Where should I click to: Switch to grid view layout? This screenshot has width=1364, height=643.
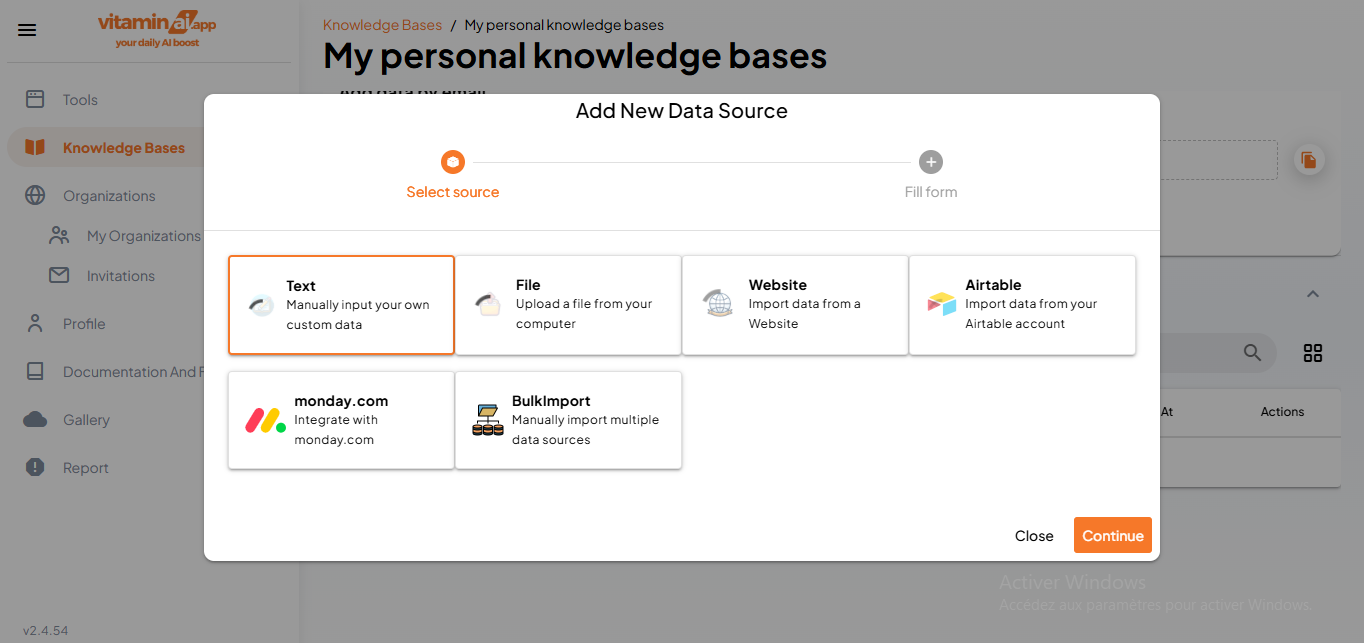click(x=1313, y=353)
